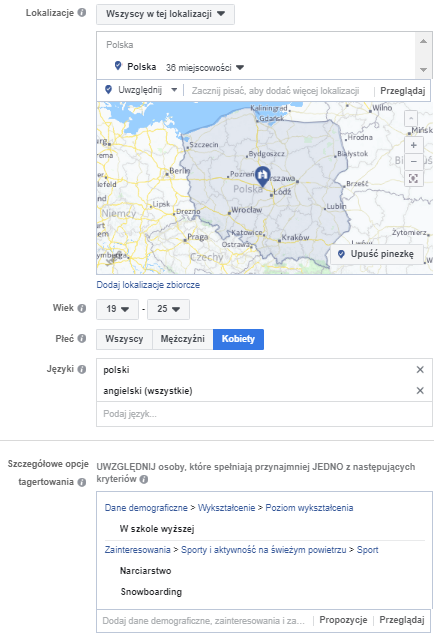Click Przeglądaj next to the location input
Screen dimensions: 440x636
point(402,91)
